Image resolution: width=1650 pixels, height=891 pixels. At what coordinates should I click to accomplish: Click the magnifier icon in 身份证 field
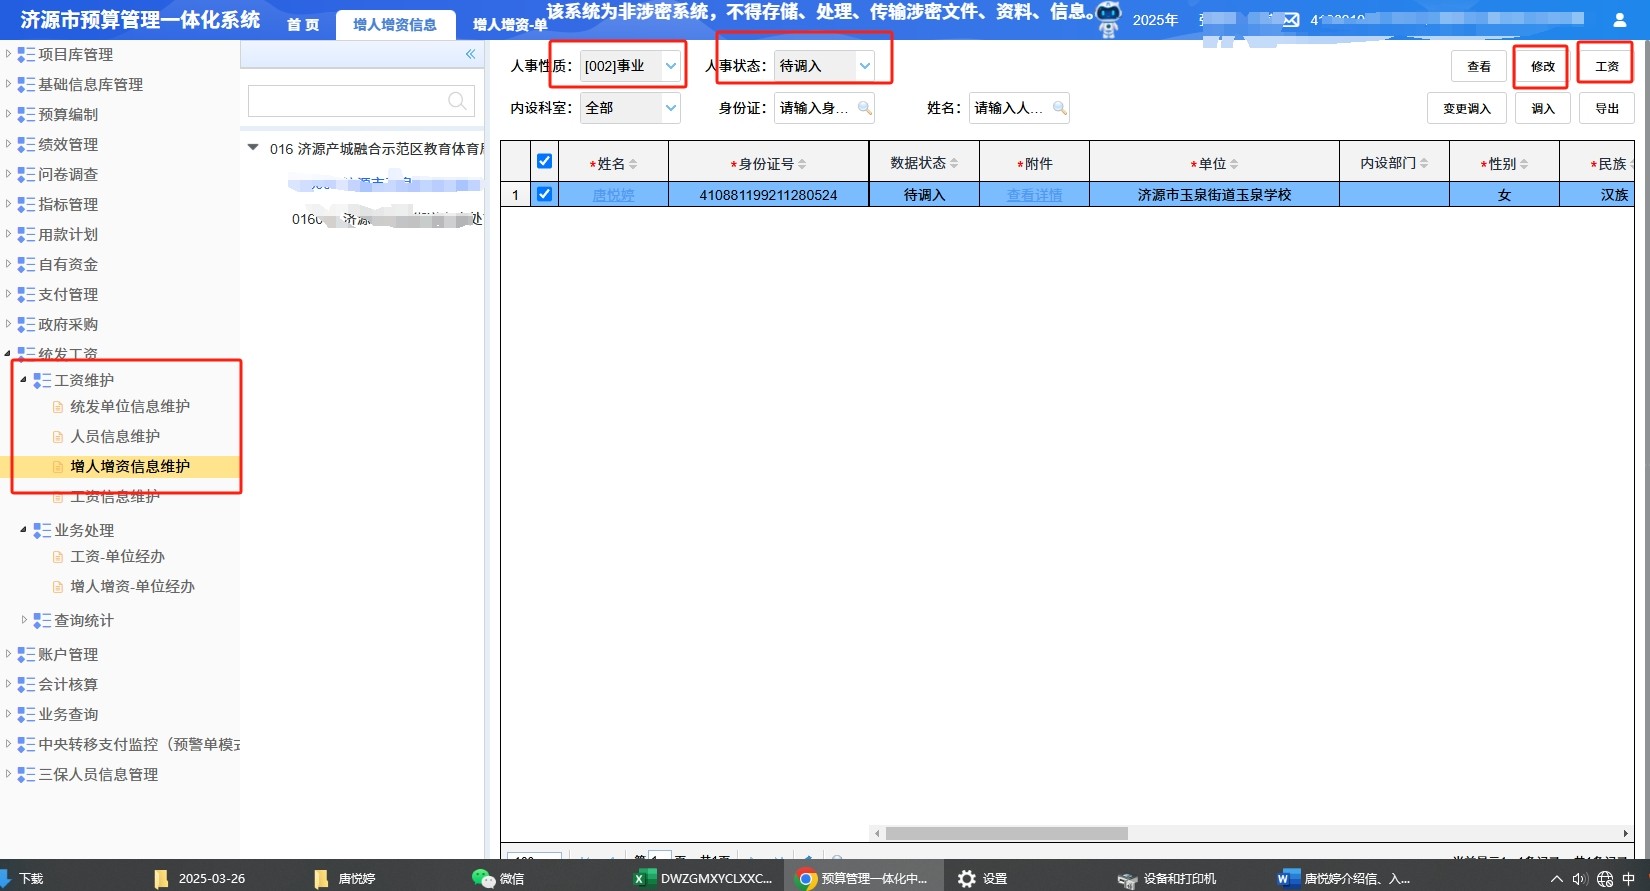[x=865, y=108]
